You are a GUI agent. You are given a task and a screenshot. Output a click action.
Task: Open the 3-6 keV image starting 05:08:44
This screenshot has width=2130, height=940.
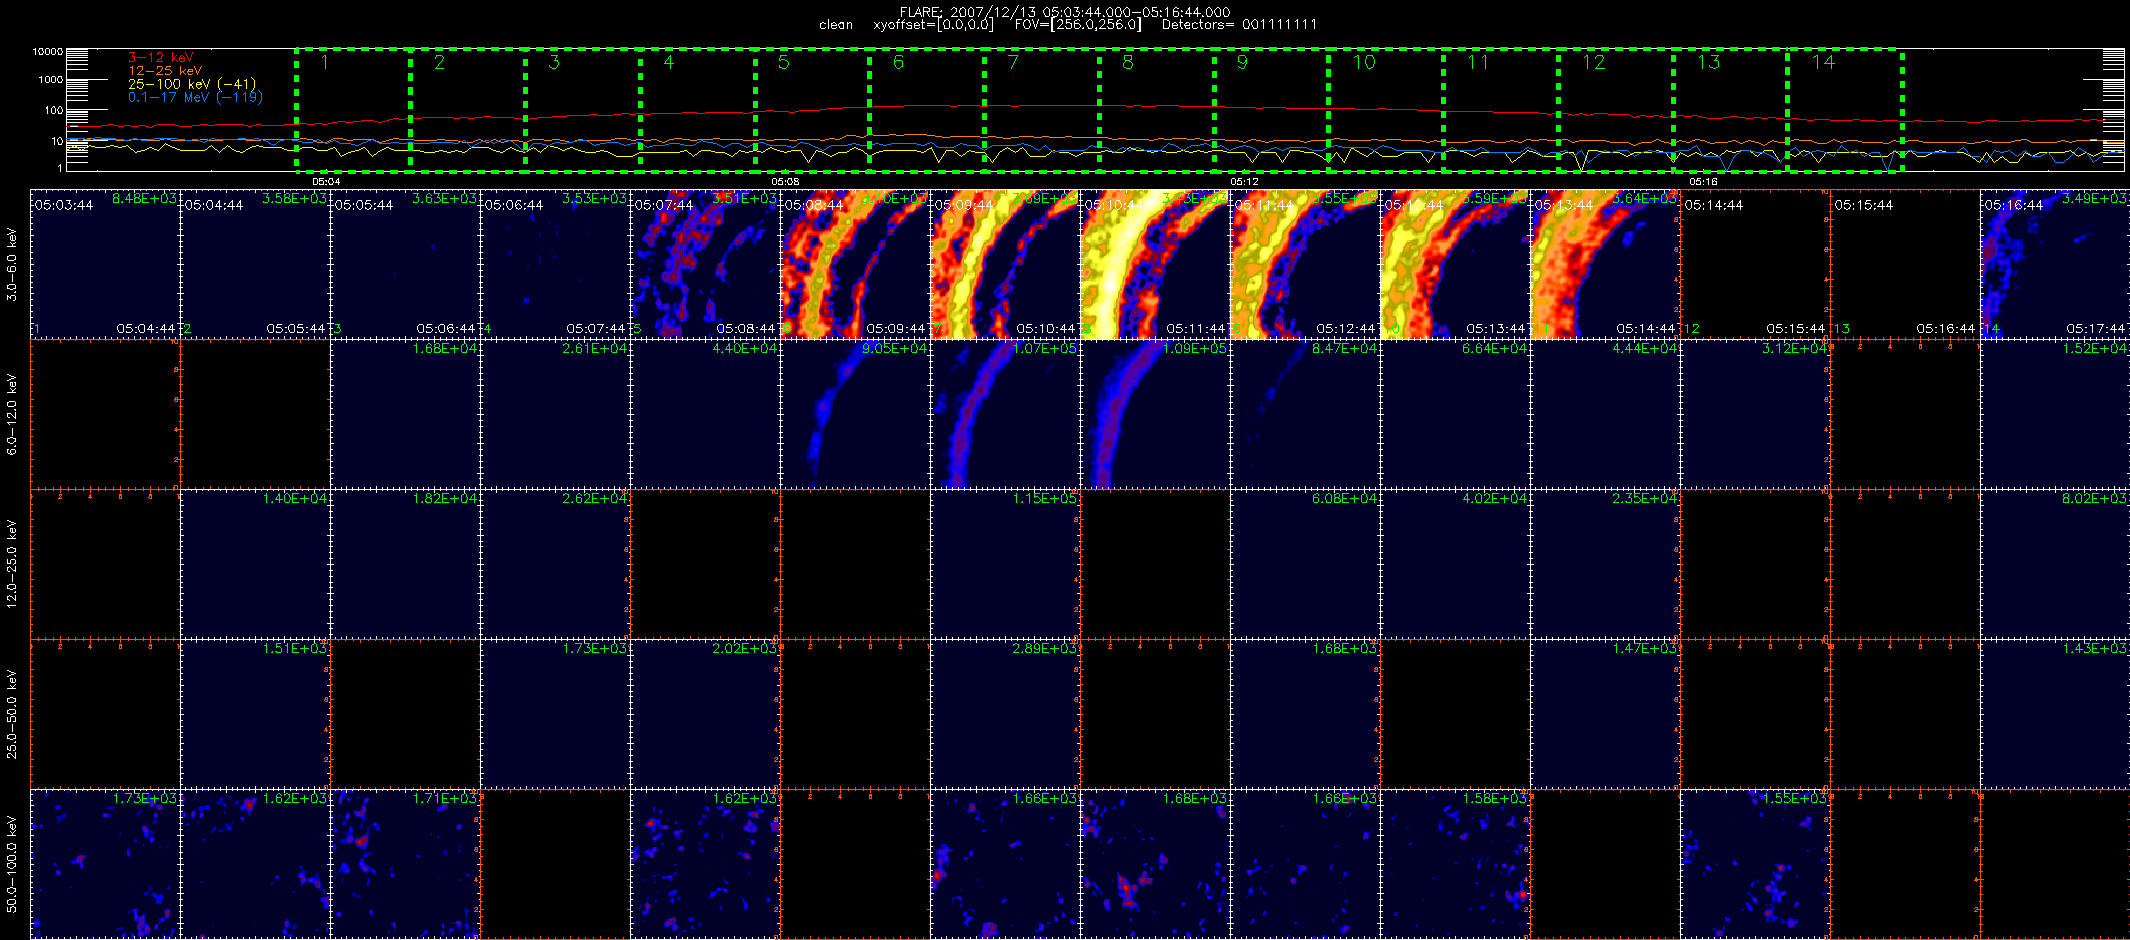coord(855,264)
